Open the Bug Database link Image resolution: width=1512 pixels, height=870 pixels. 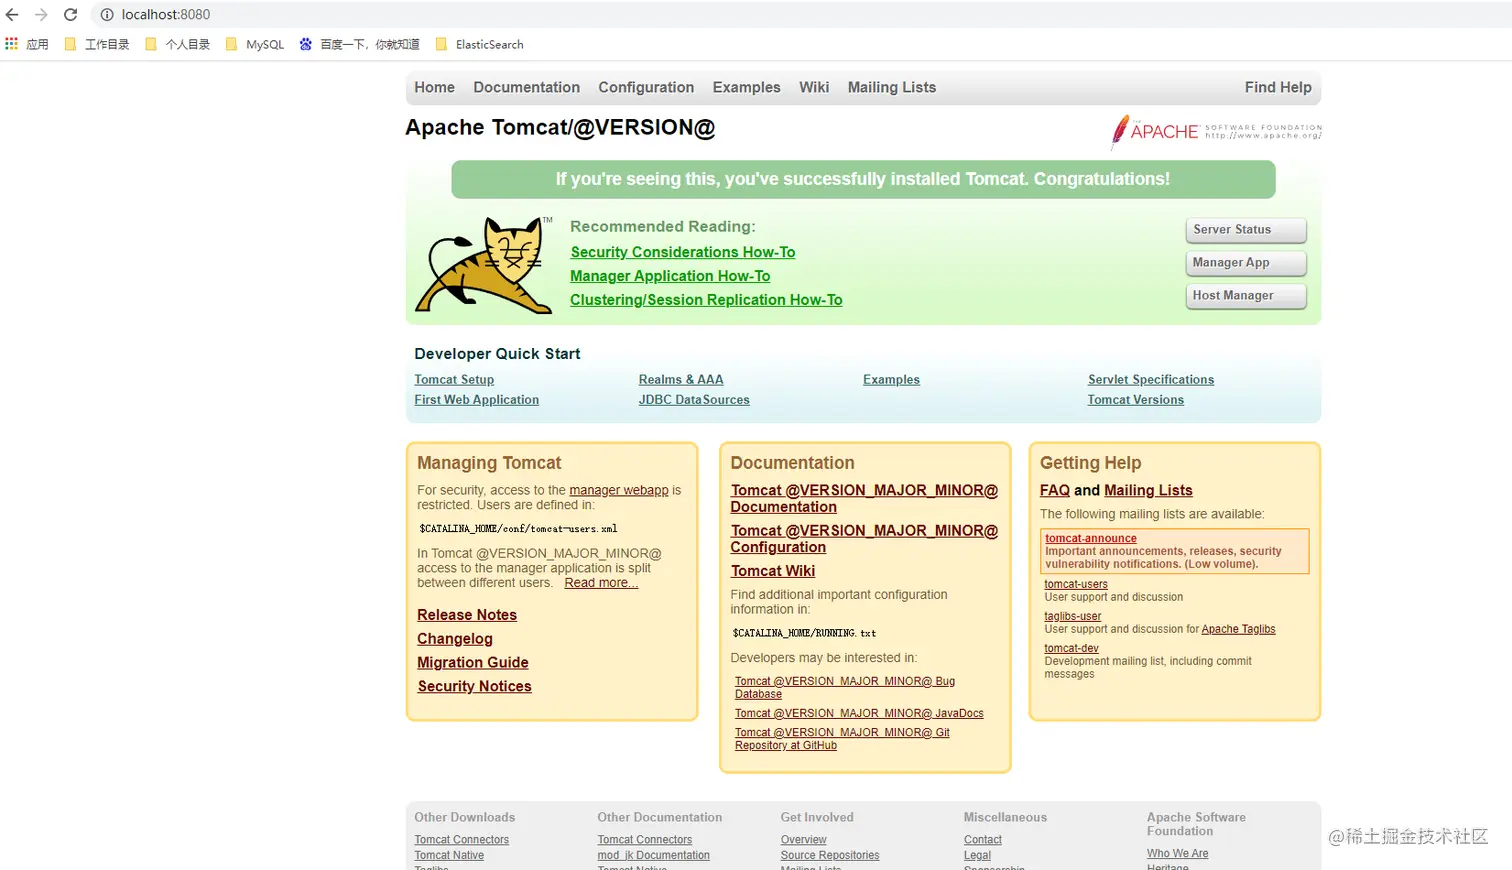point(845,688)
